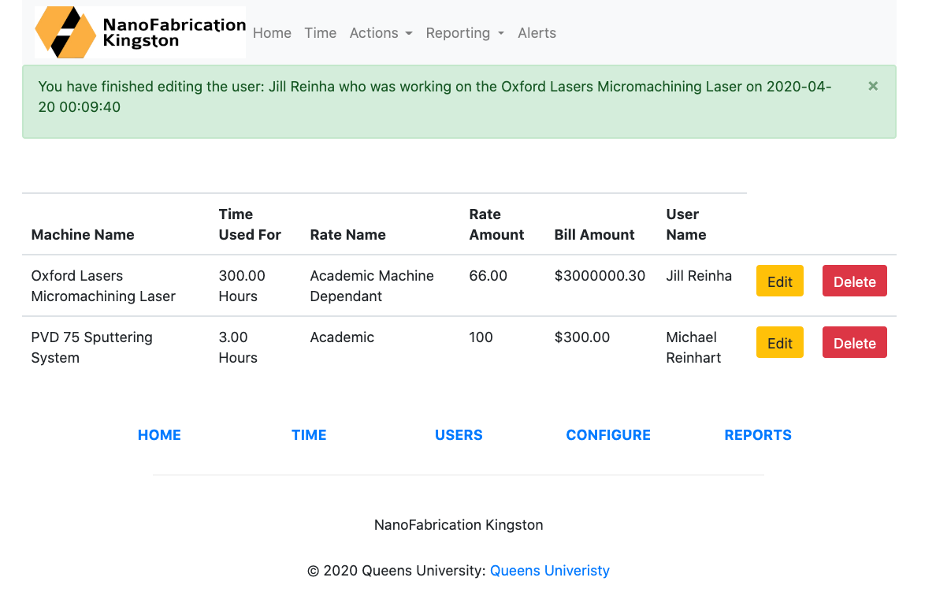Open Alerts in top navbar
The height and width of the screenshot is (596, 936).
537,33
